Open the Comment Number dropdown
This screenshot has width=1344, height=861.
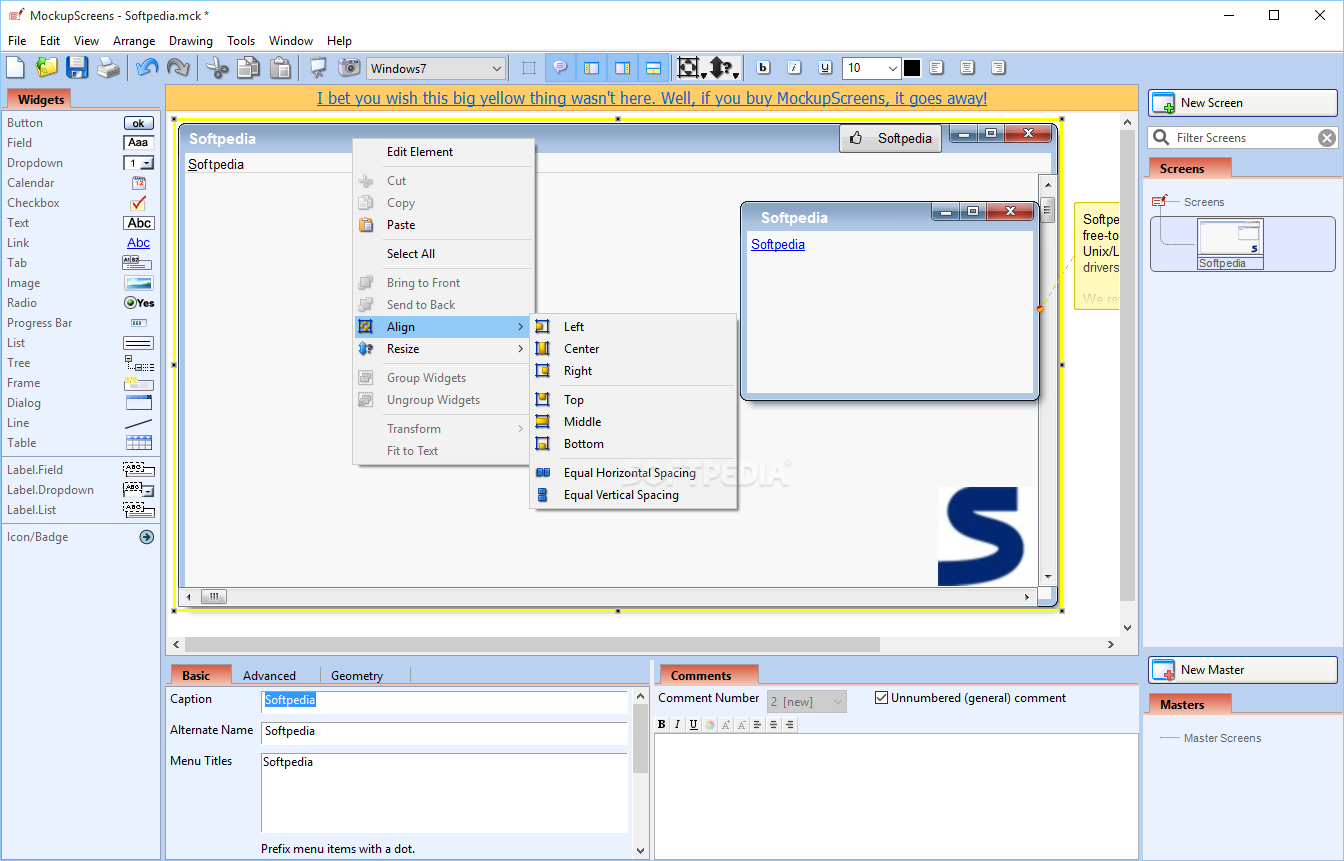806,702
